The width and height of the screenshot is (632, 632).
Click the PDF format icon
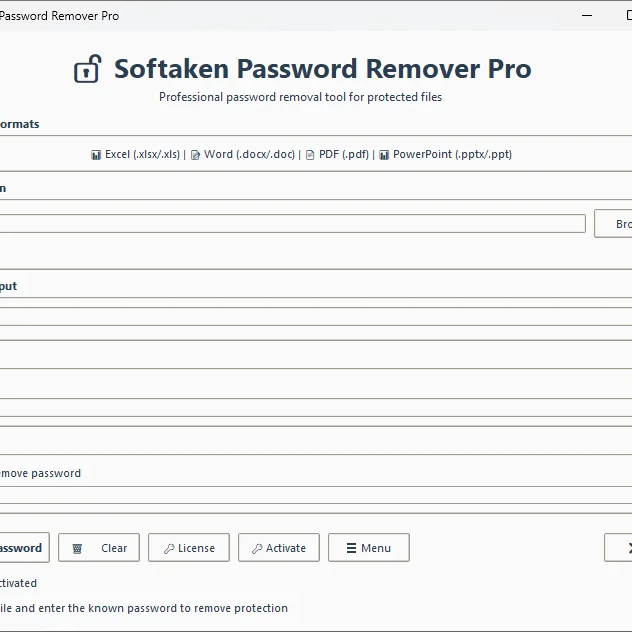pos(310,155)
